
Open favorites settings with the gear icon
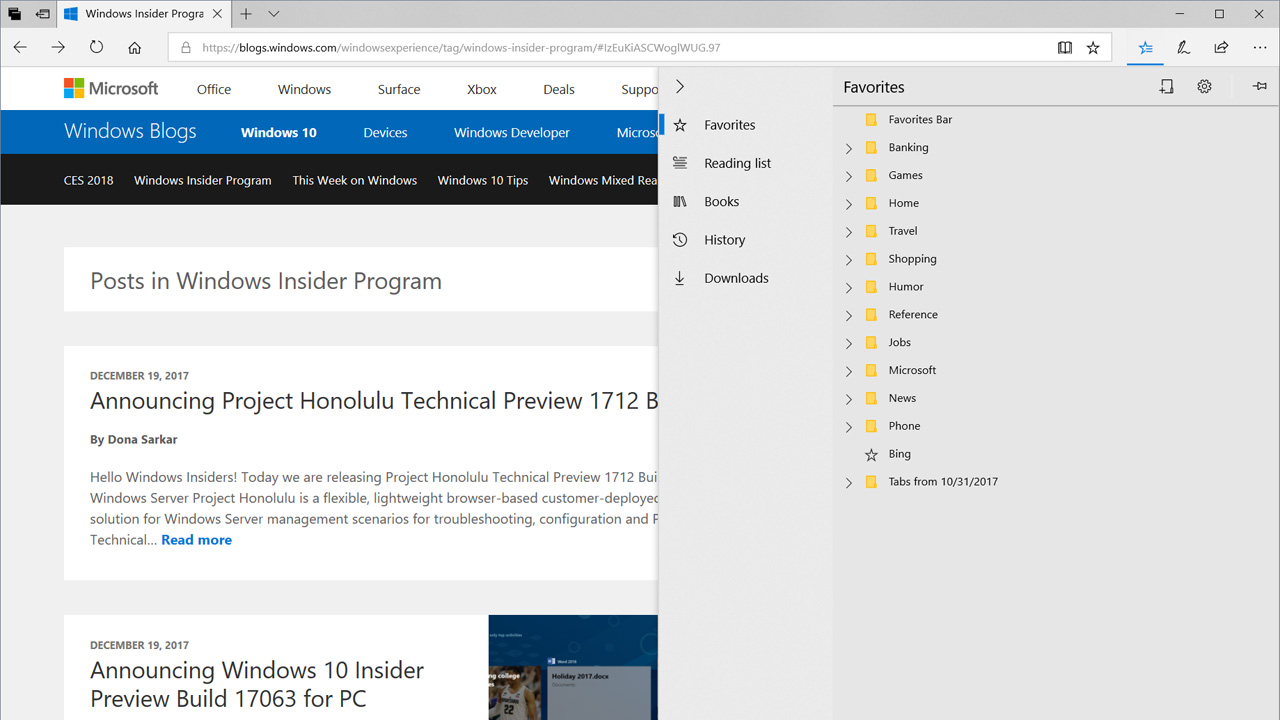(1204, 86)
